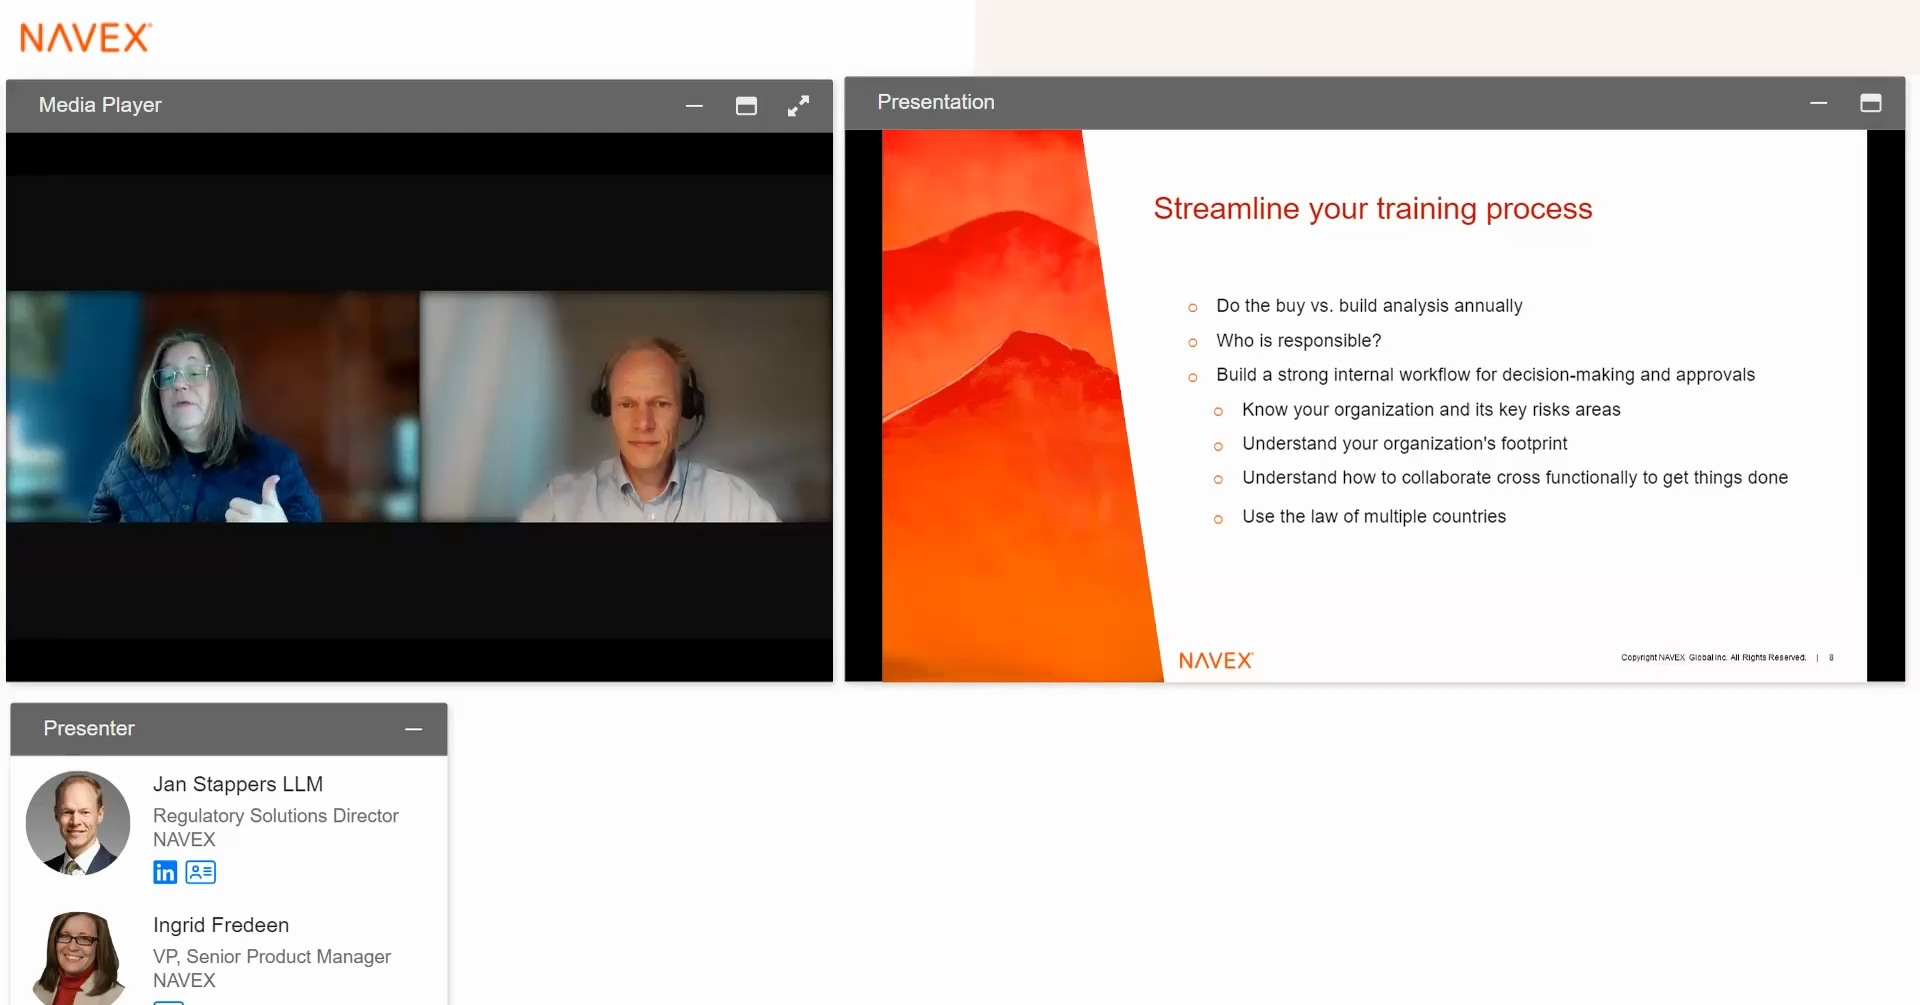
Task: Click the headset speaker's video feed
Action: pyautogui.click(x=626, y=407)
